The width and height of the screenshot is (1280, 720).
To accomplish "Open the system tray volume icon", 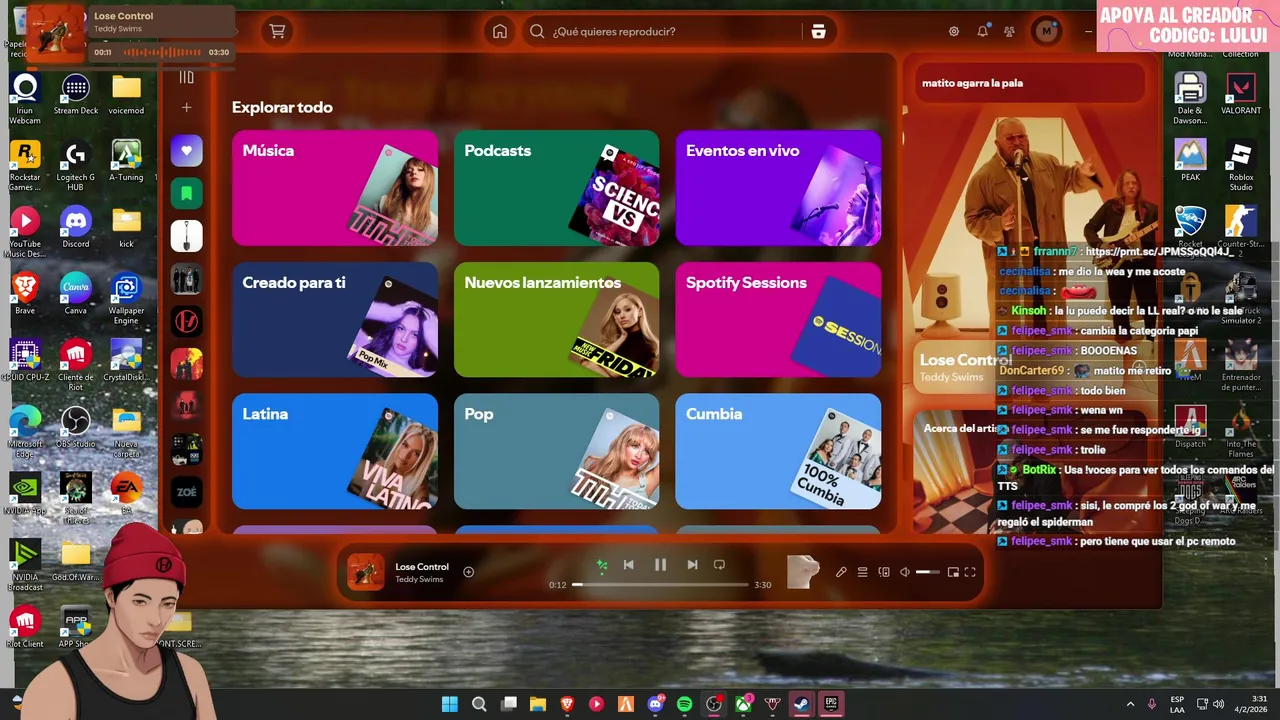I will click(x=1219, y=704).
